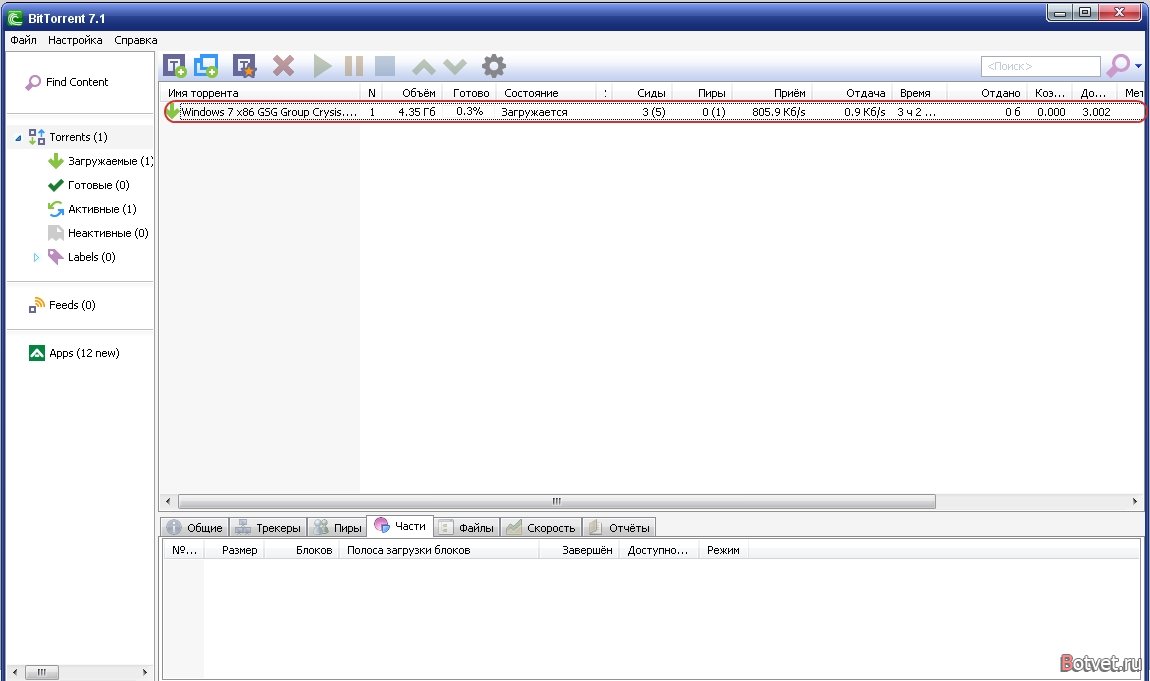Select Активные (1) category
The height and width of the screenshot is (681, 1150).
point(102,210)
